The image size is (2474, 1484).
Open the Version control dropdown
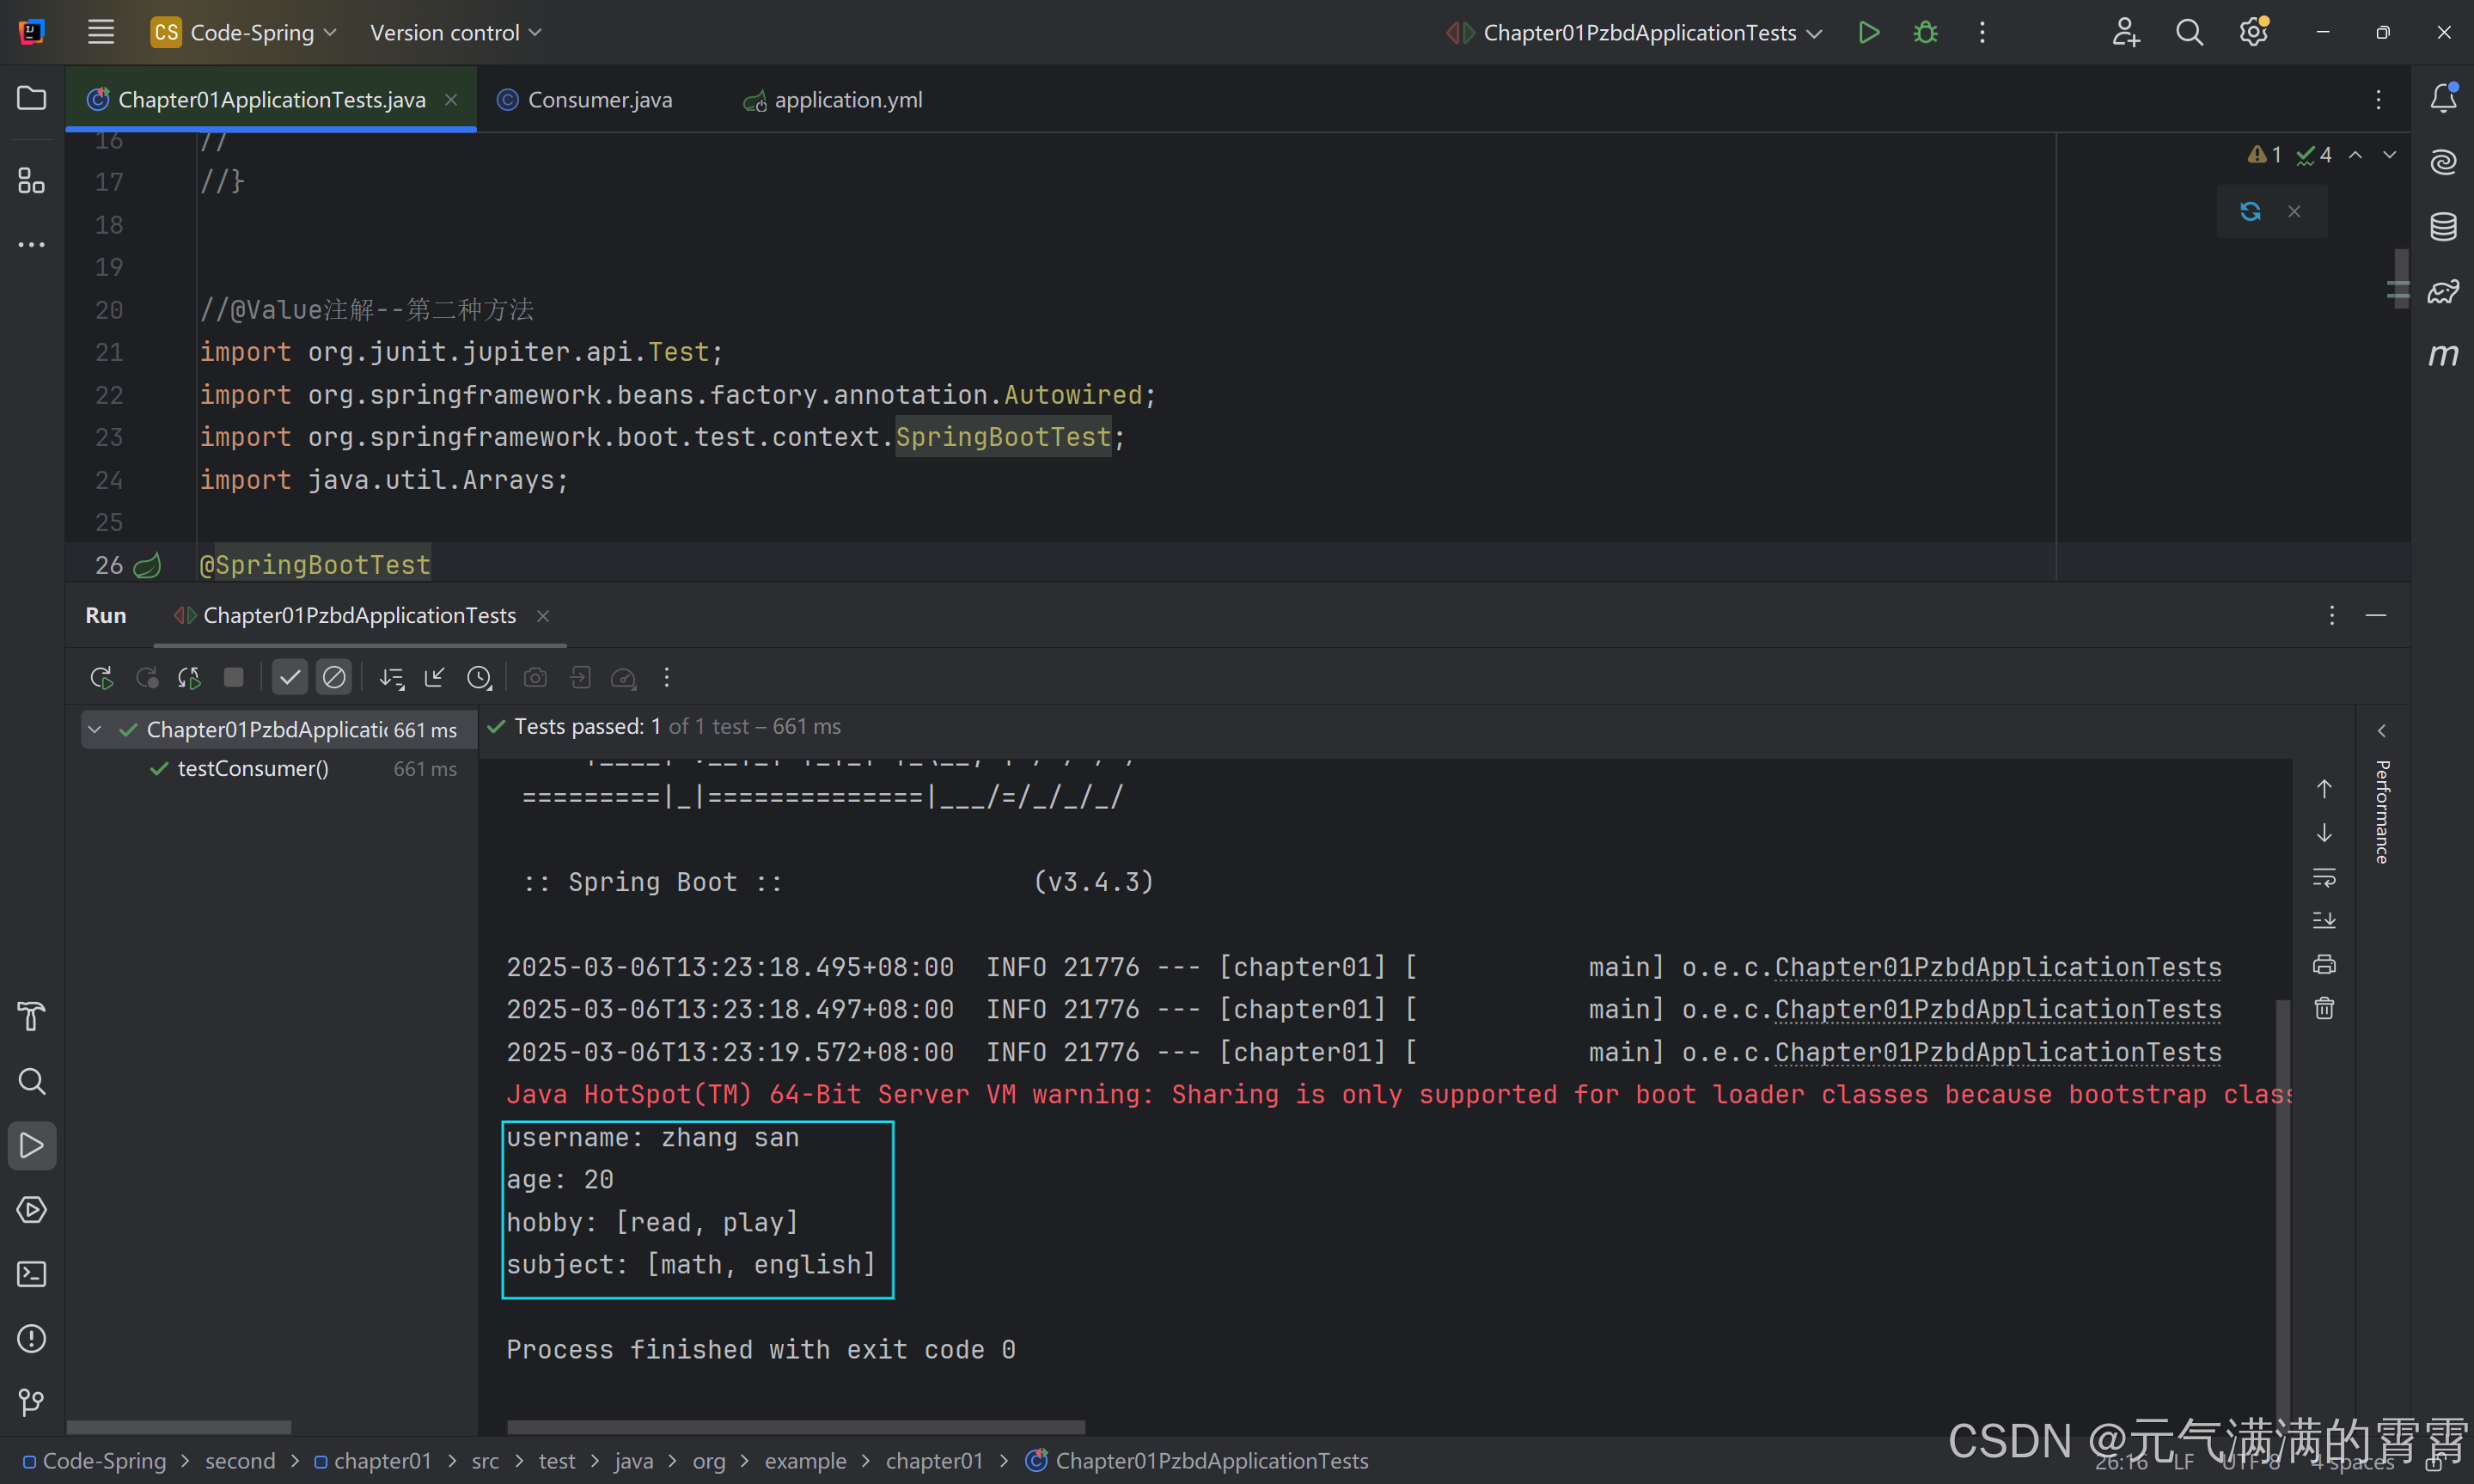coord(455,33)
